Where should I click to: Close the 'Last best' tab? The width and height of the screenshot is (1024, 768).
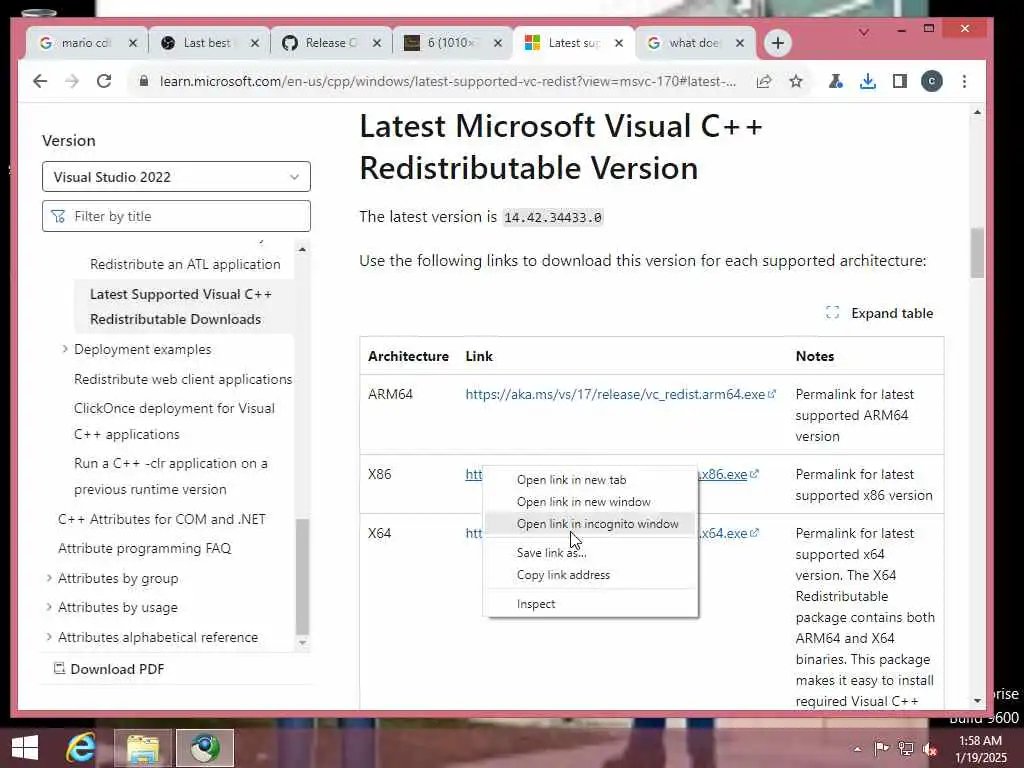[x=255, y=43]
